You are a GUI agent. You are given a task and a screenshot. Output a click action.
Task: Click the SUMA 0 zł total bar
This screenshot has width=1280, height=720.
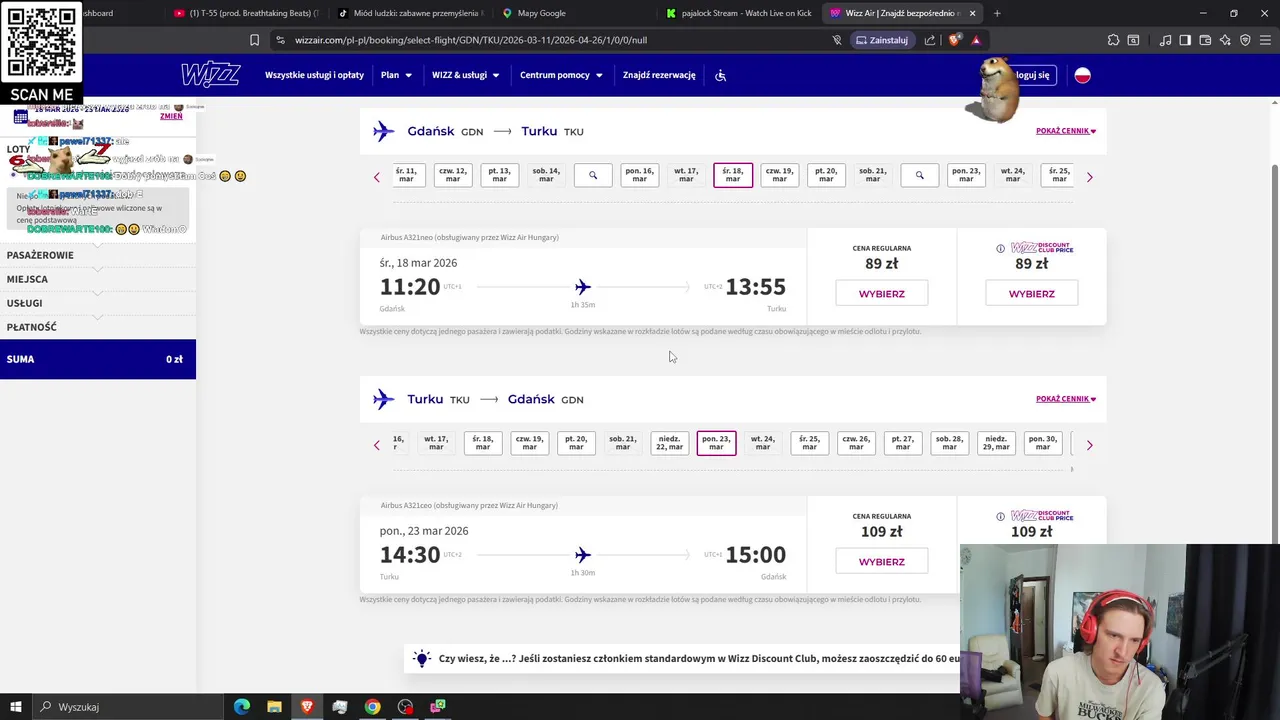pyautogui.click(x=98, y=359)
